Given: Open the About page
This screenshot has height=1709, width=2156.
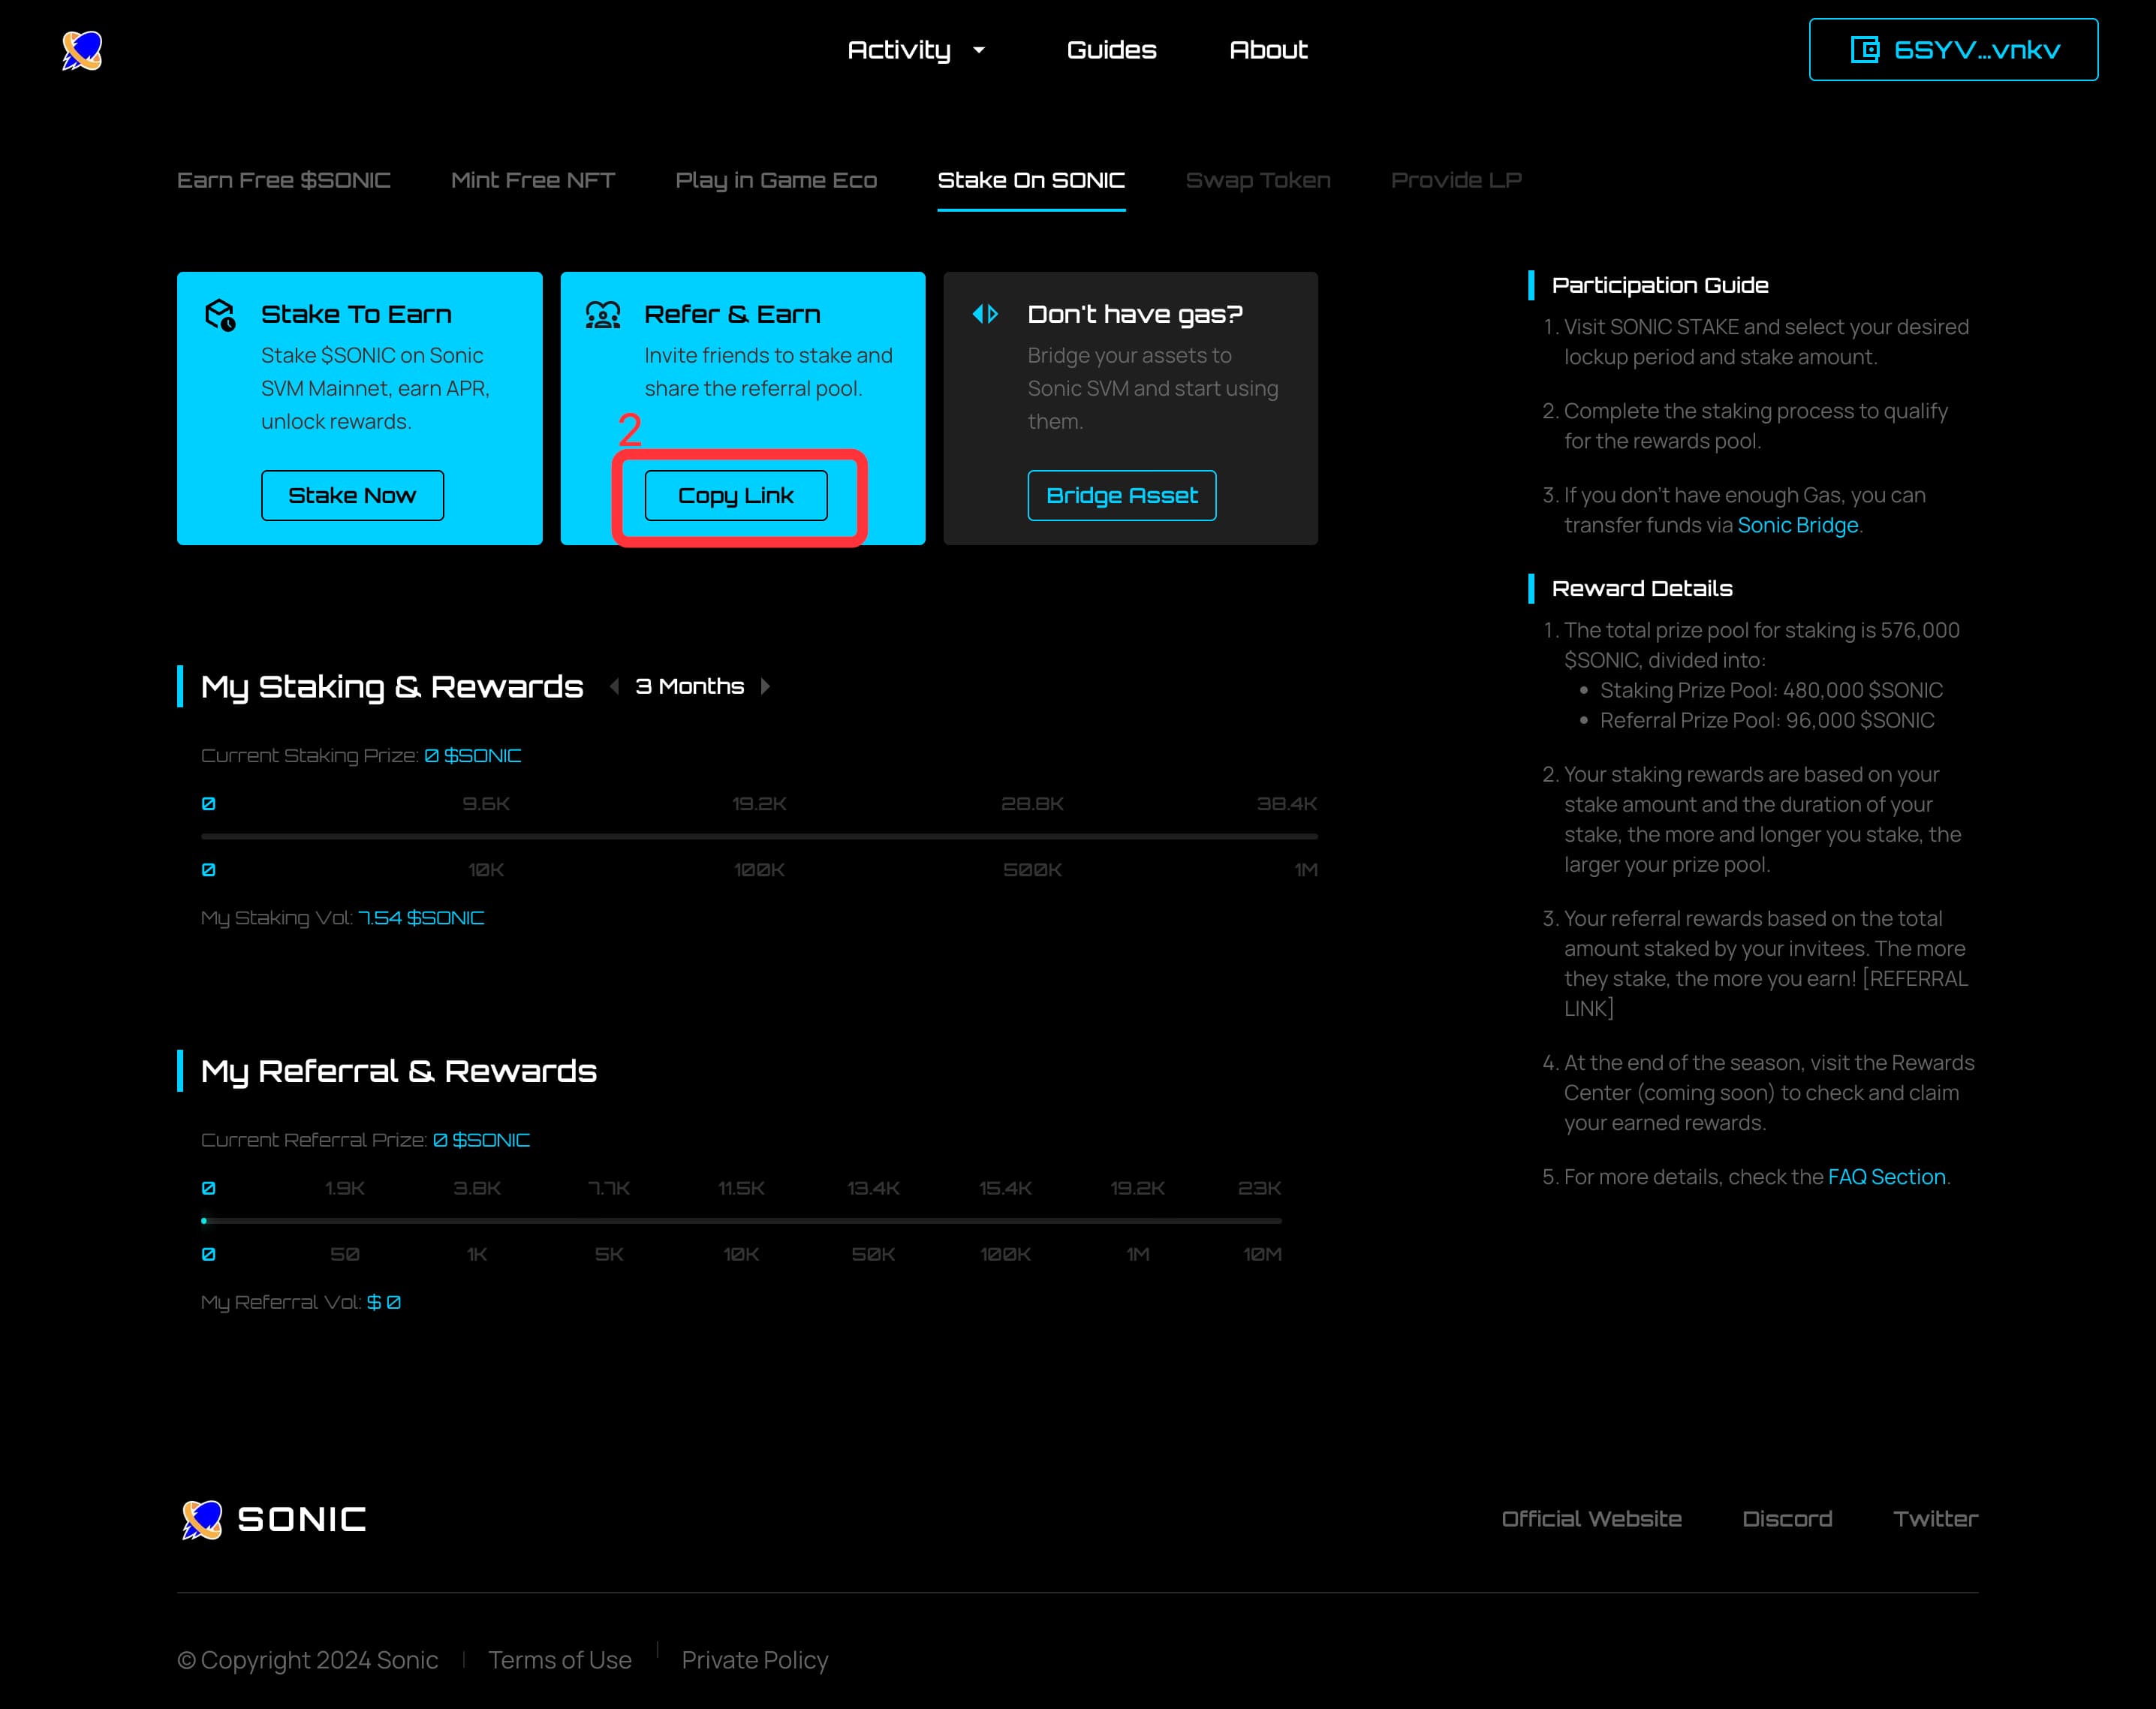Looking at the screenshot, I should coord(1268,50).
